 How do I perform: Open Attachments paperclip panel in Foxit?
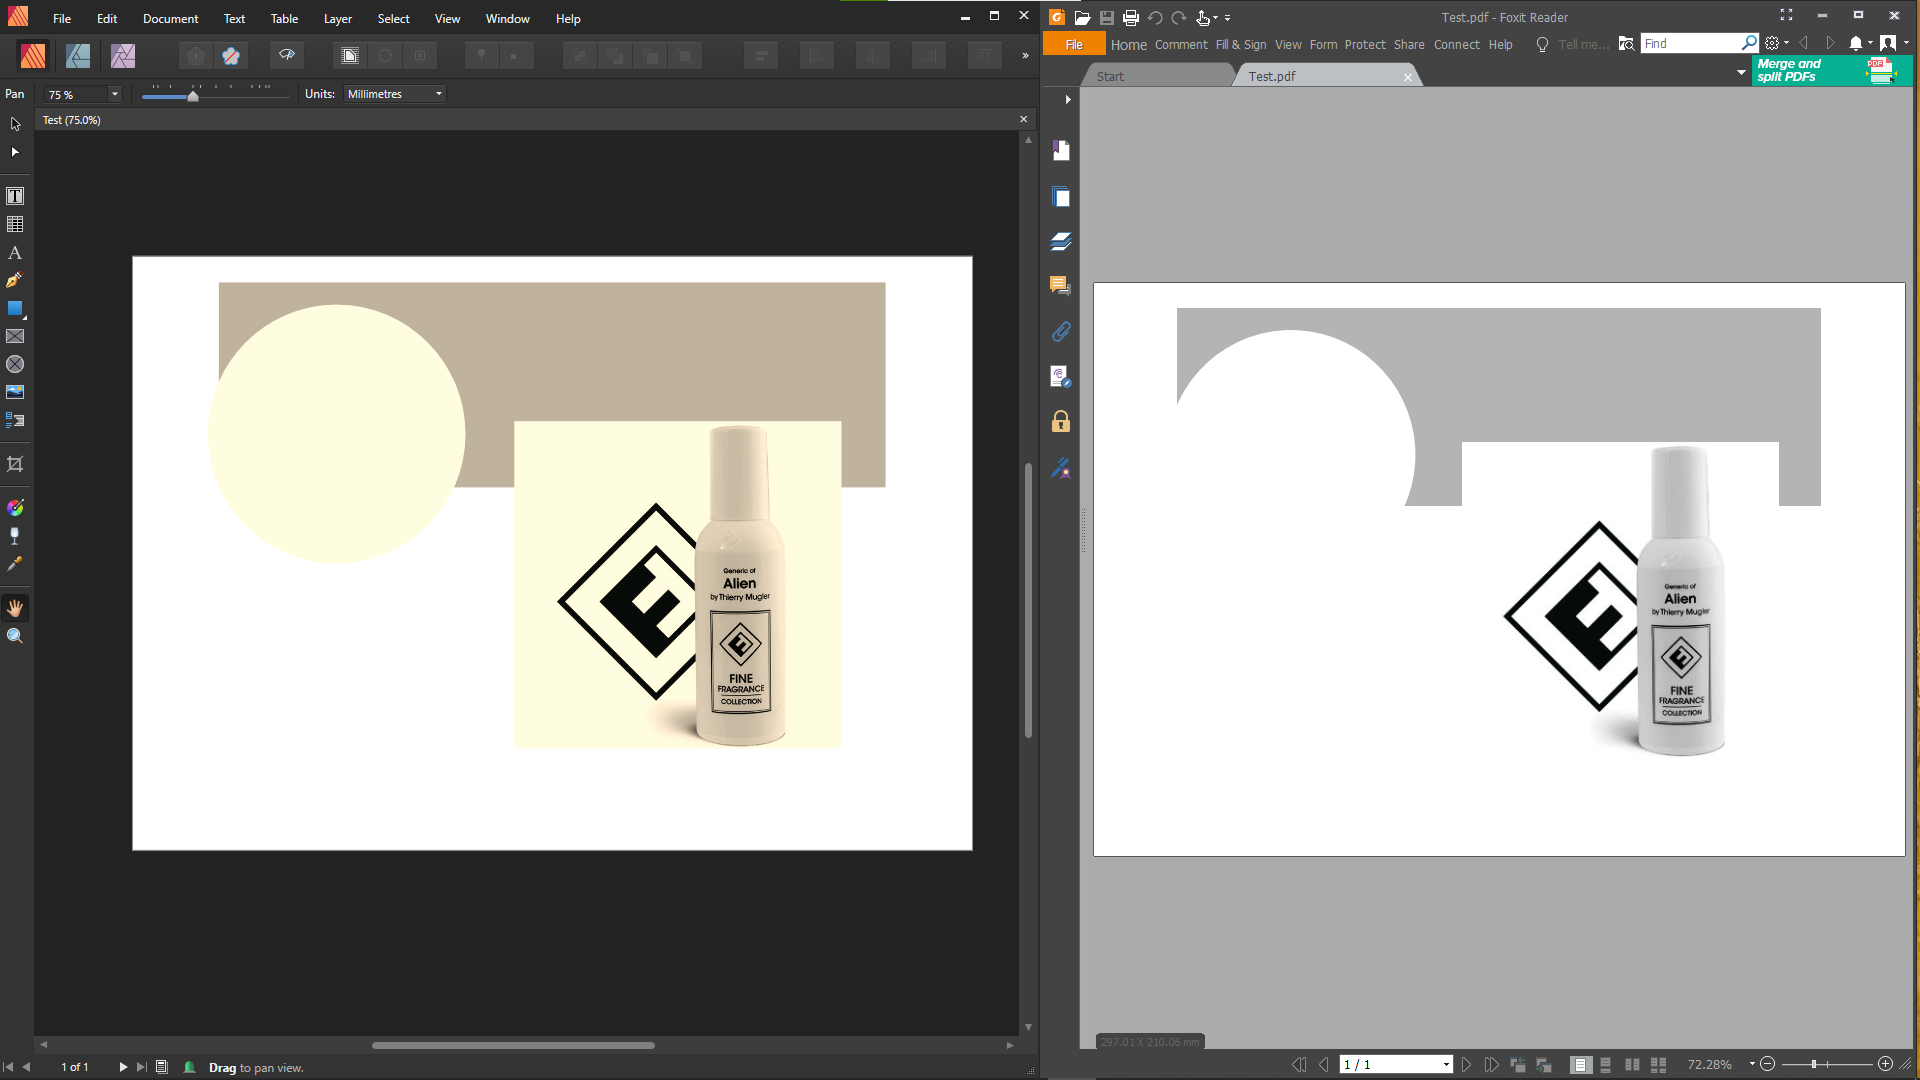point(1061,331)
